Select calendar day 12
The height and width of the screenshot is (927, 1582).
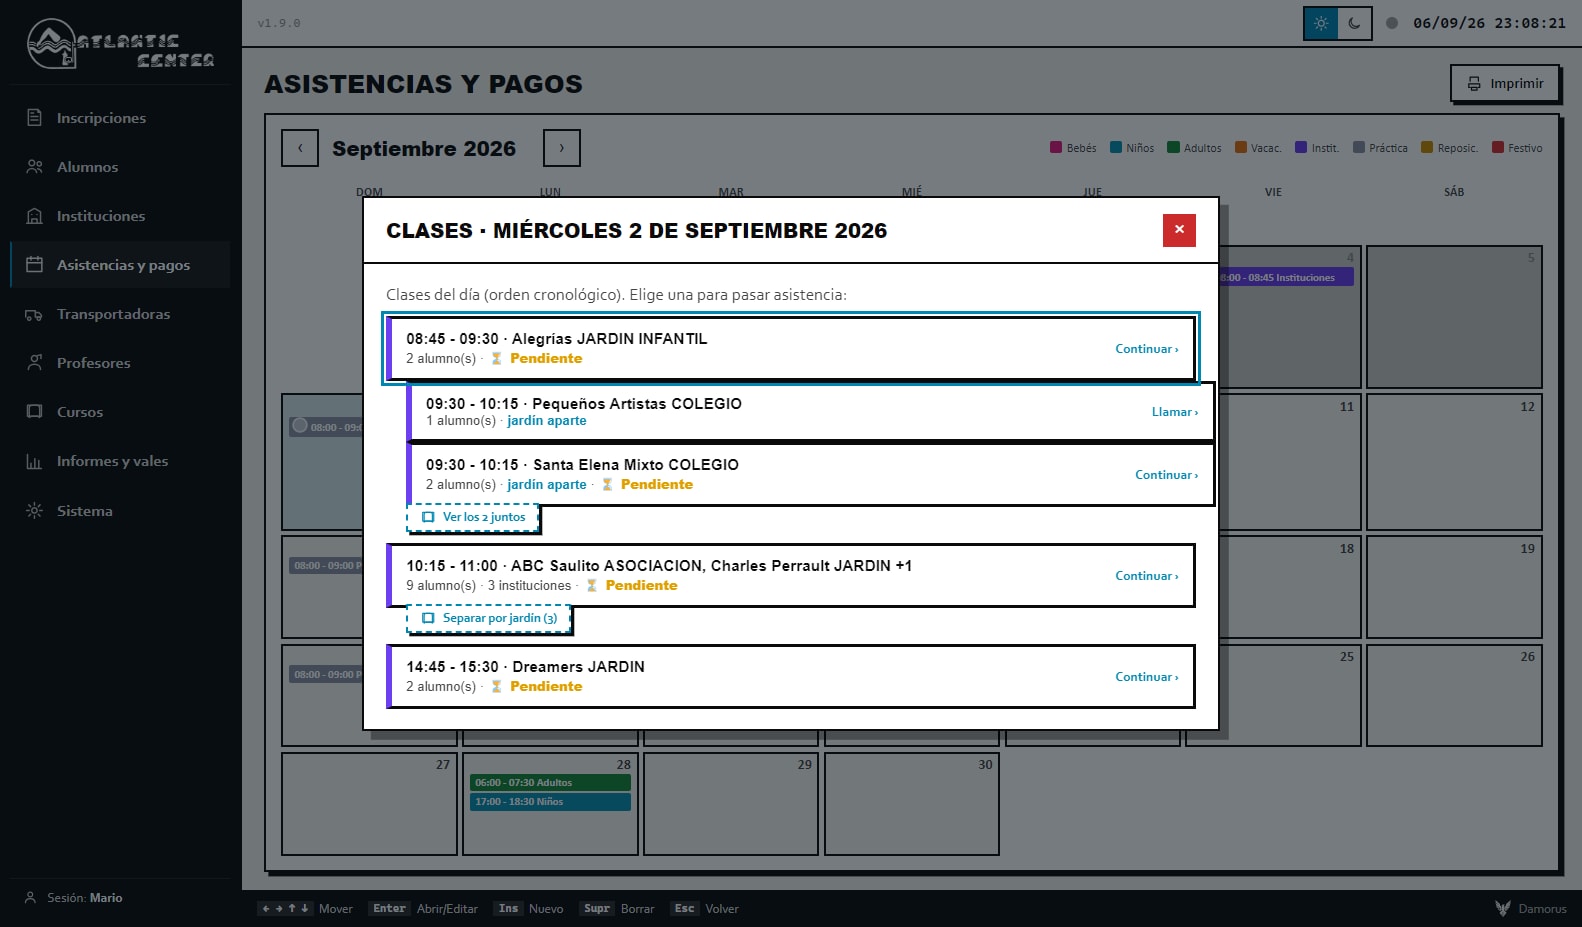point(1454,462)
